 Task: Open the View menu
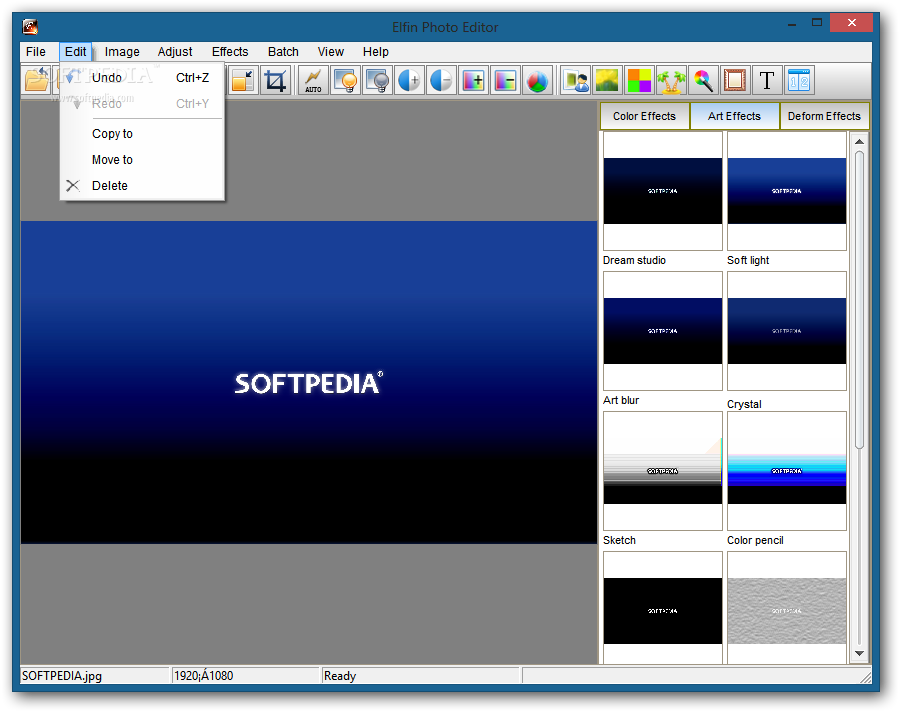[x=331, y=52]
